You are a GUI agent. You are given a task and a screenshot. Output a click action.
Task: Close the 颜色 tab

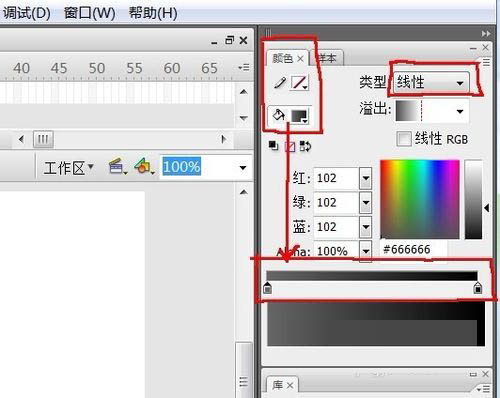click(x=300, y=59)
